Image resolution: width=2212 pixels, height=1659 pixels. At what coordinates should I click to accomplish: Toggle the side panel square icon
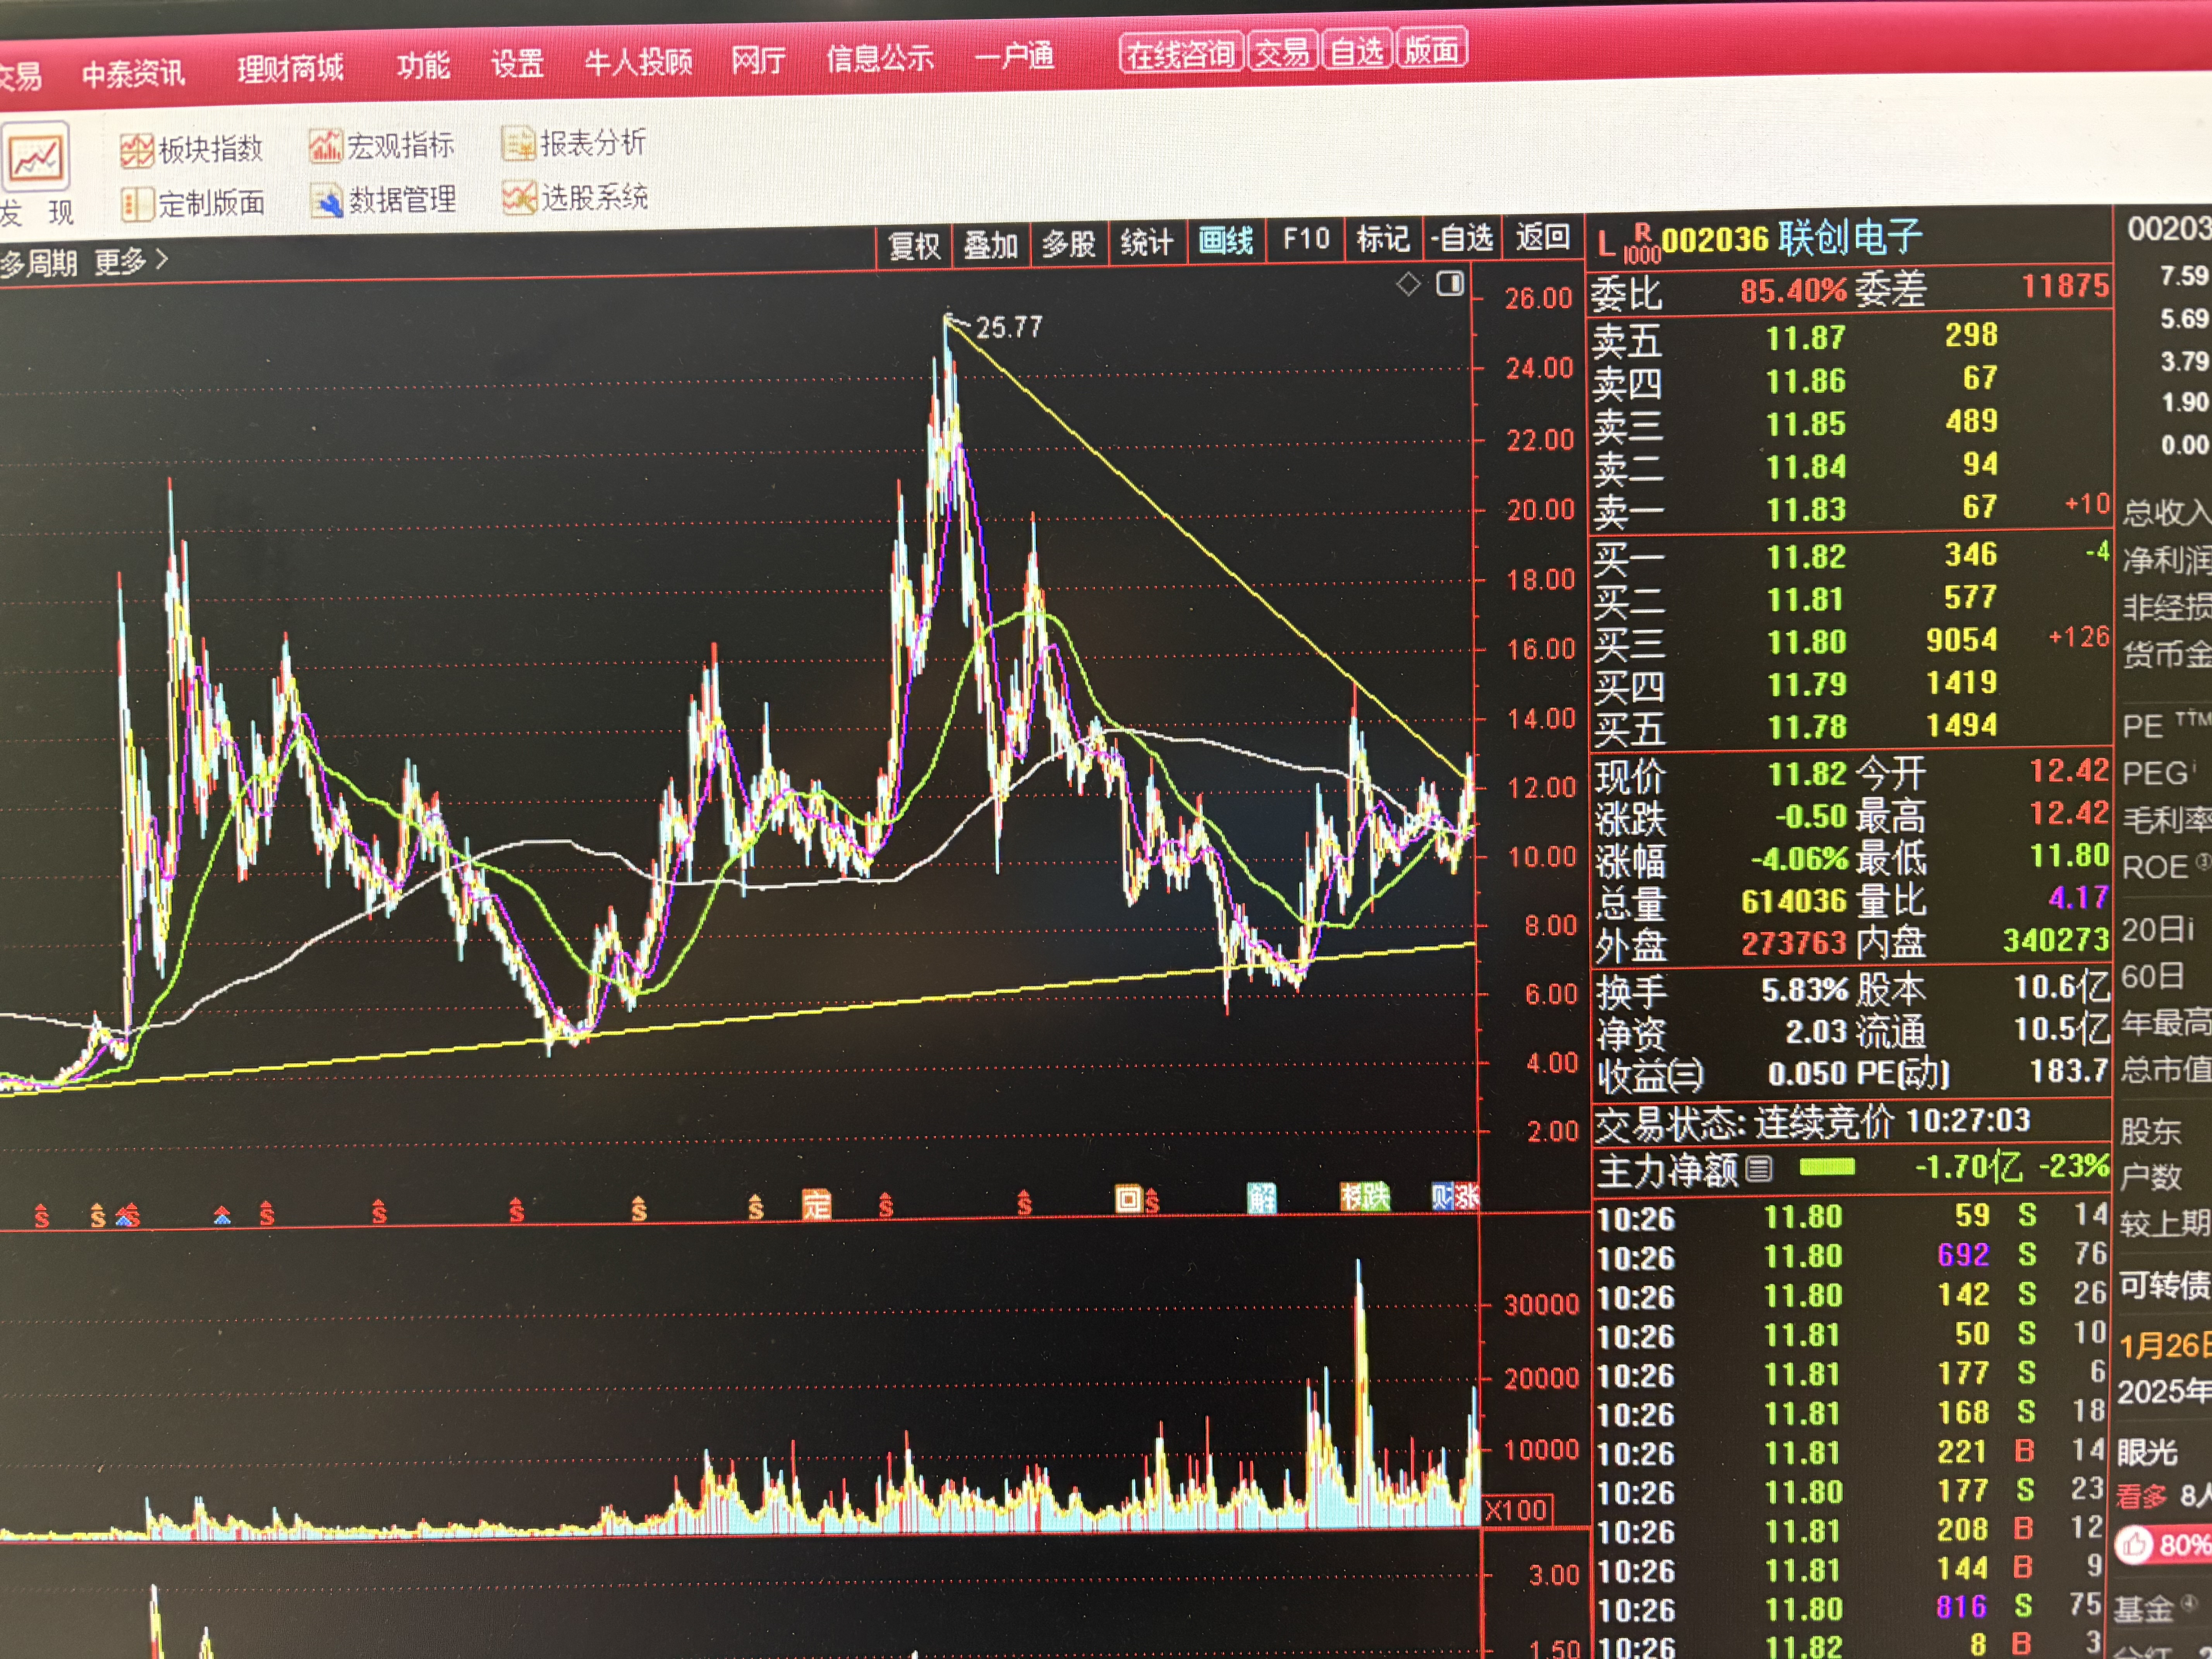1449,284
